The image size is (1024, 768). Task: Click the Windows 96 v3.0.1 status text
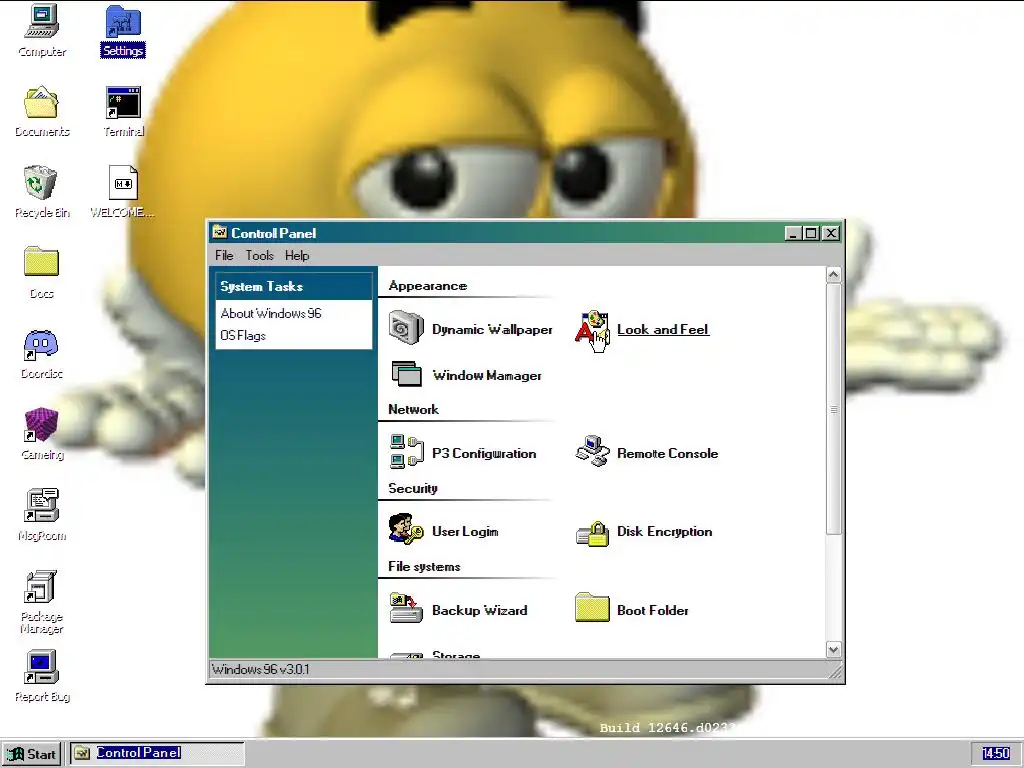(x=261, y=669)
